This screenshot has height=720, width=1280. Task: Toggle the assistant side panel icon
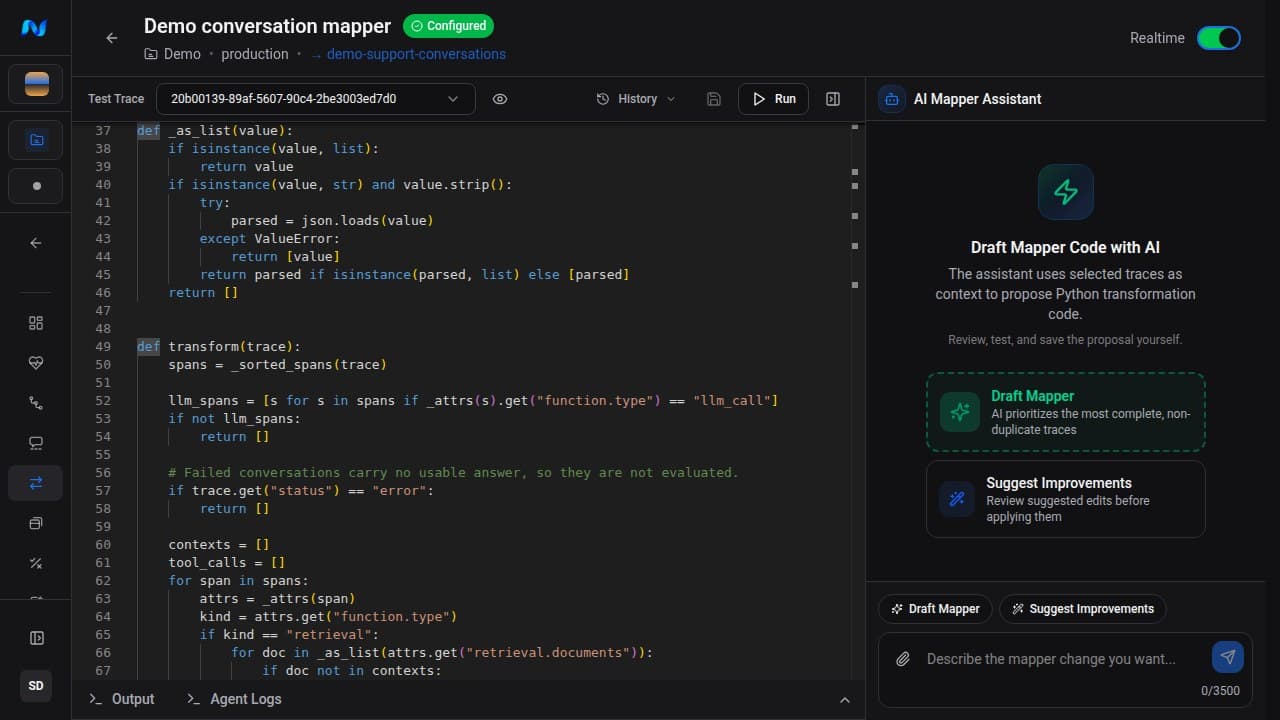click(833, 99)
